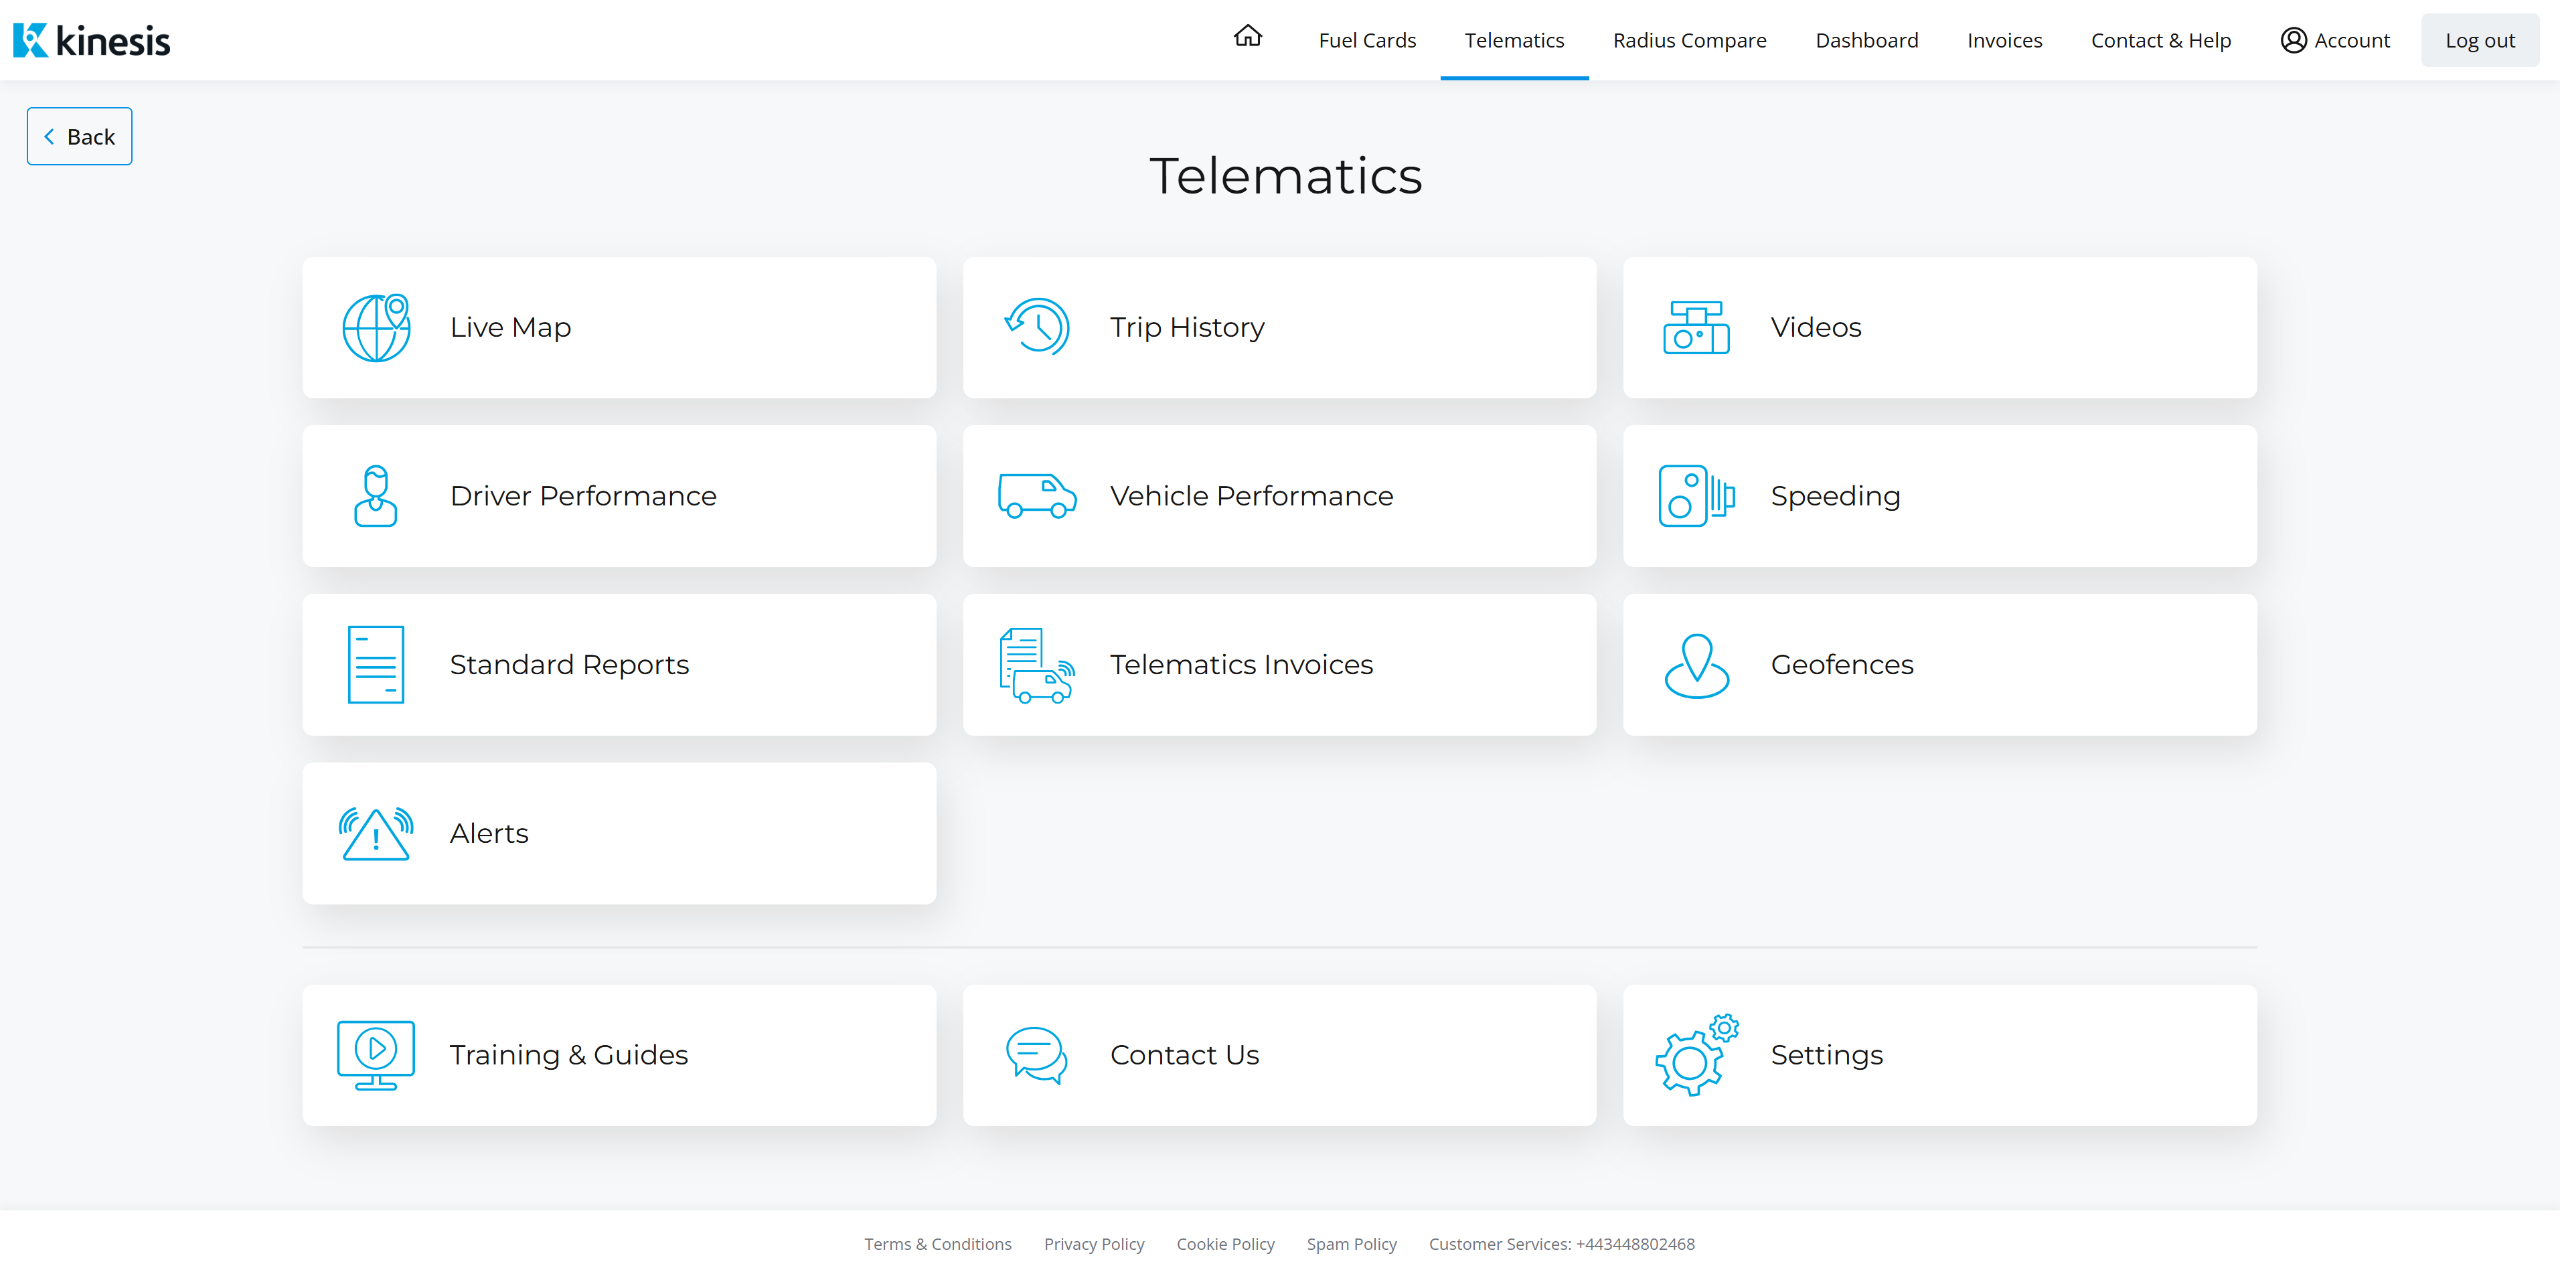The width and height of the screenshot is (2560, 1277).
Task: Open the Account menu
Action: (x=2335, y=40)
